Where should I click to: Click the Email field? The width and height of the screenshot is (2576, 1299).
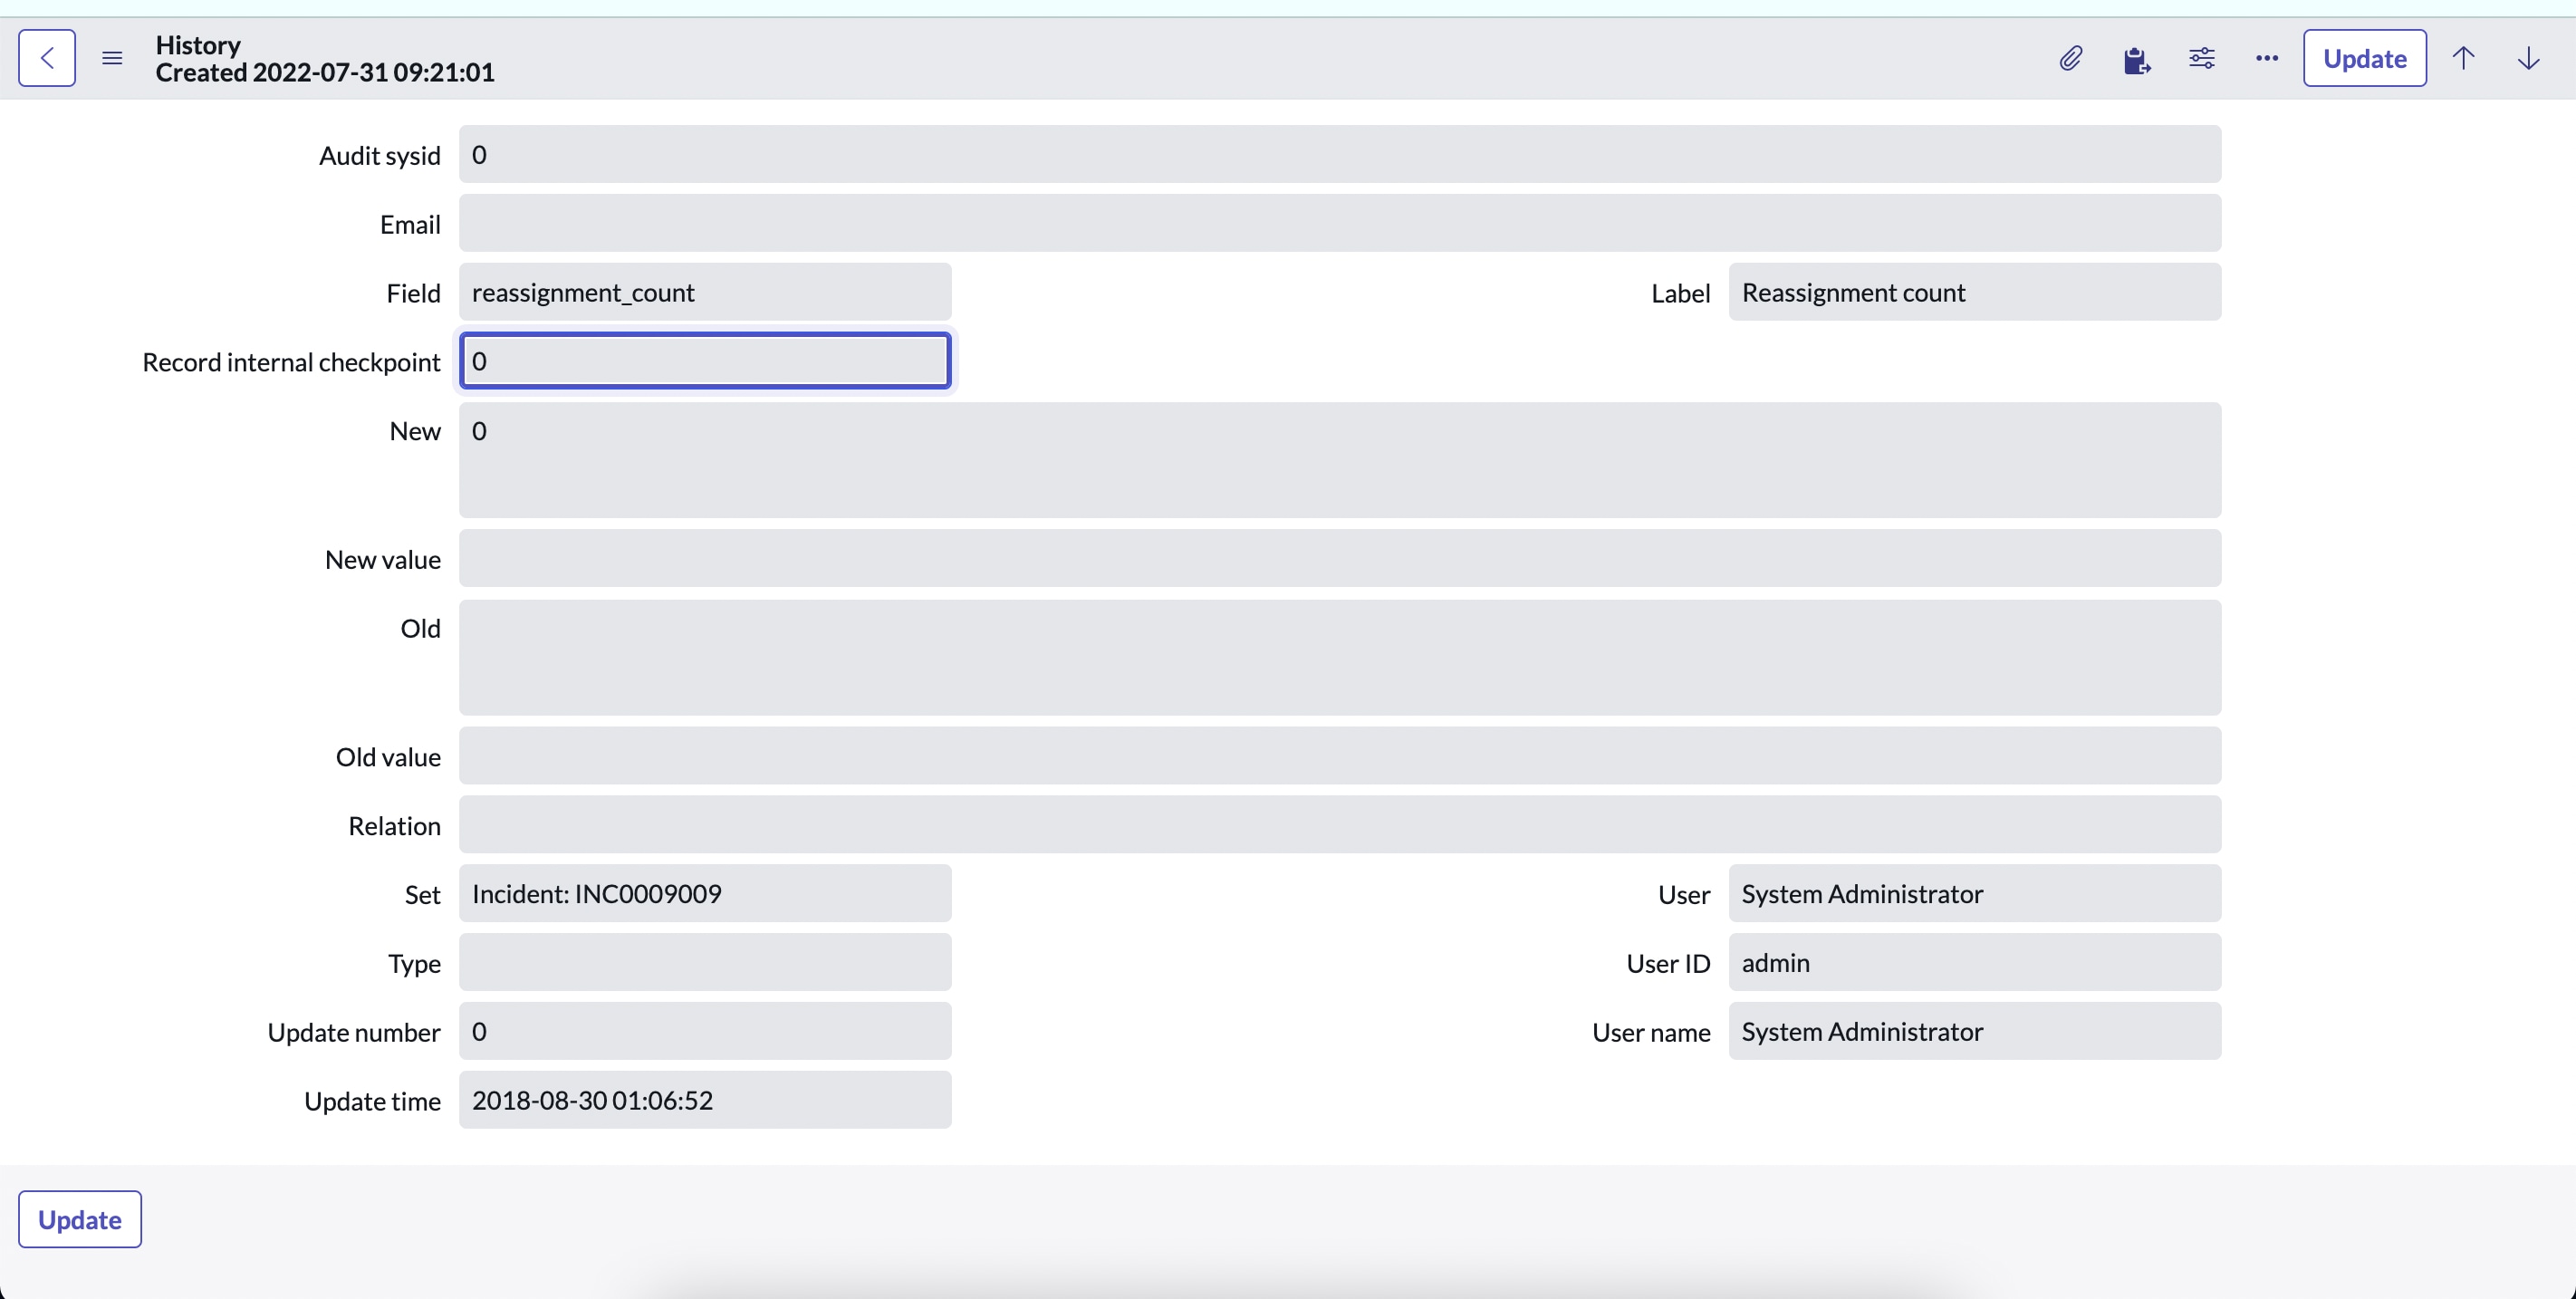pos(1340,223)
